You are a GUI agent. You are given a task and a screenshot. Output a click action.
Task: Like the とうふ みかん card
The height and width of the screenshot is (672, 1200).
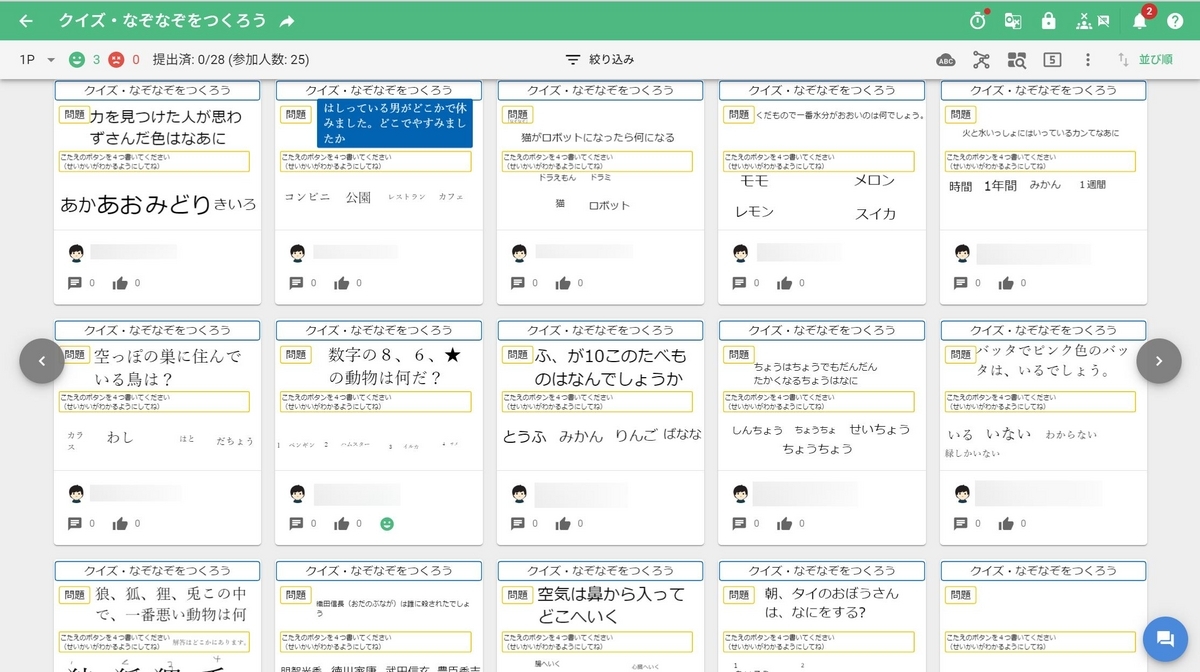click(x=564, y=523)
